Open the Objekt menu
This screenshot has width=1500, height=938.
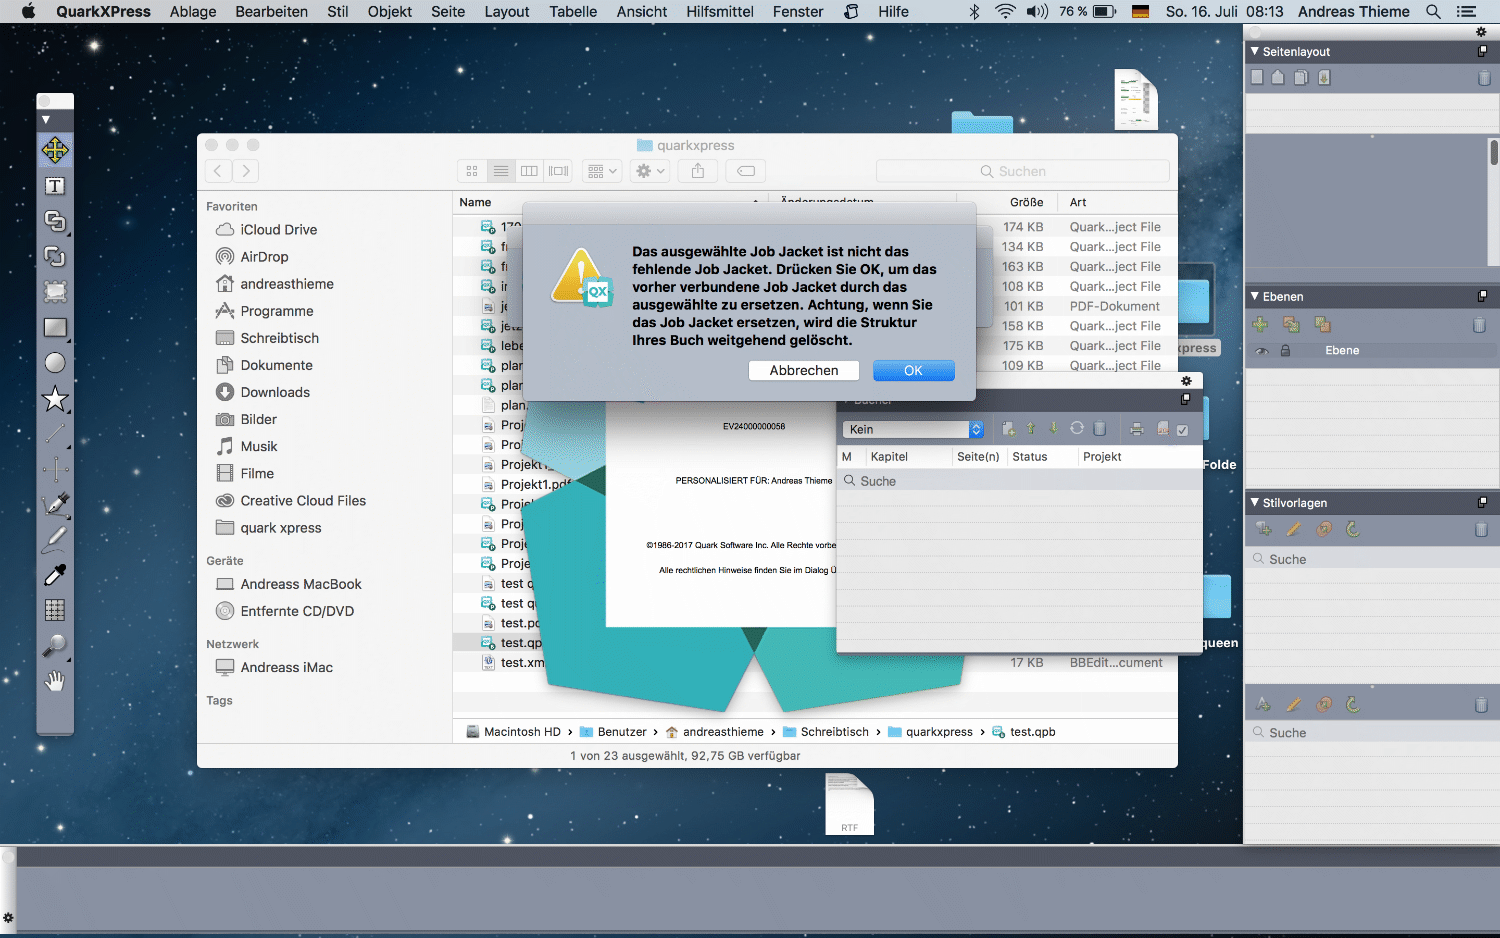click(390, 11)
